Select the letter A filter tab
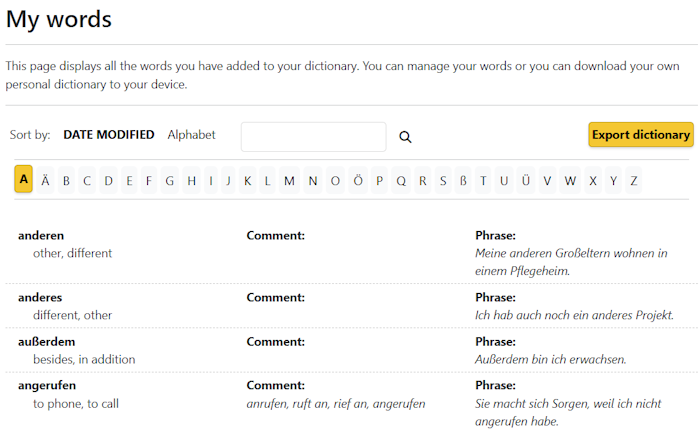This screenshot has width=700, height=431. 24,180
